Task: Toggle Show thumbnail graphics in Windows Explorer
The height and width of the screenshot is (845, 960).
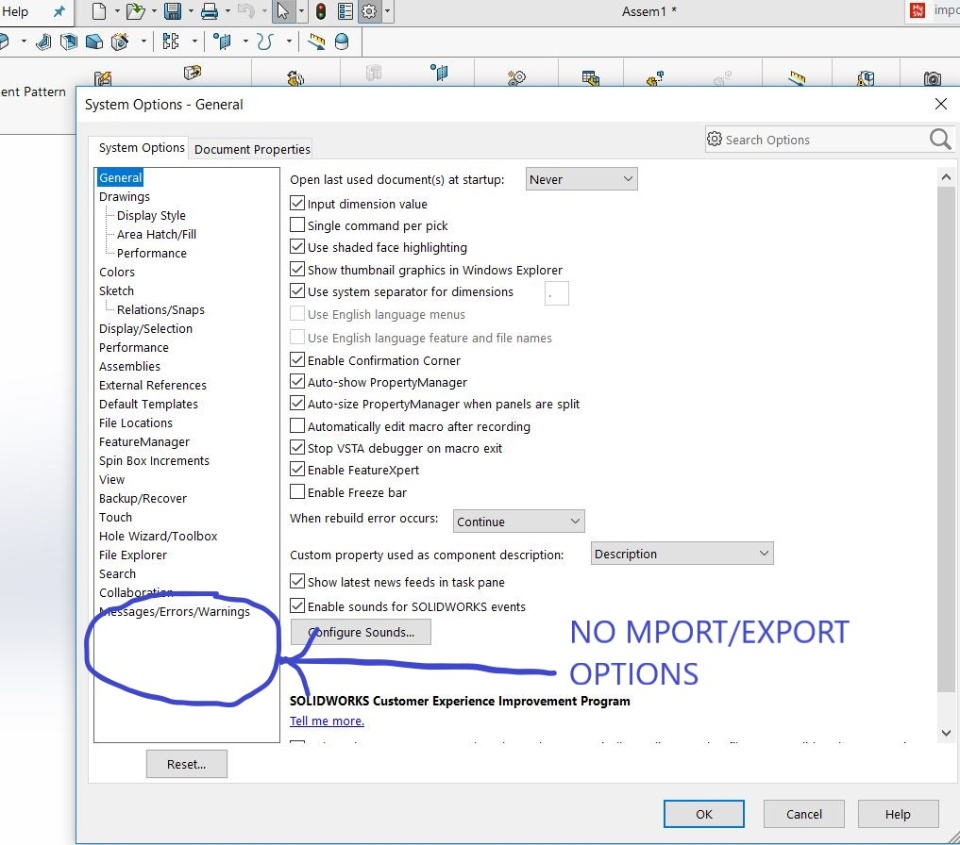Action: pyautogui.click(x=297, y=269)
